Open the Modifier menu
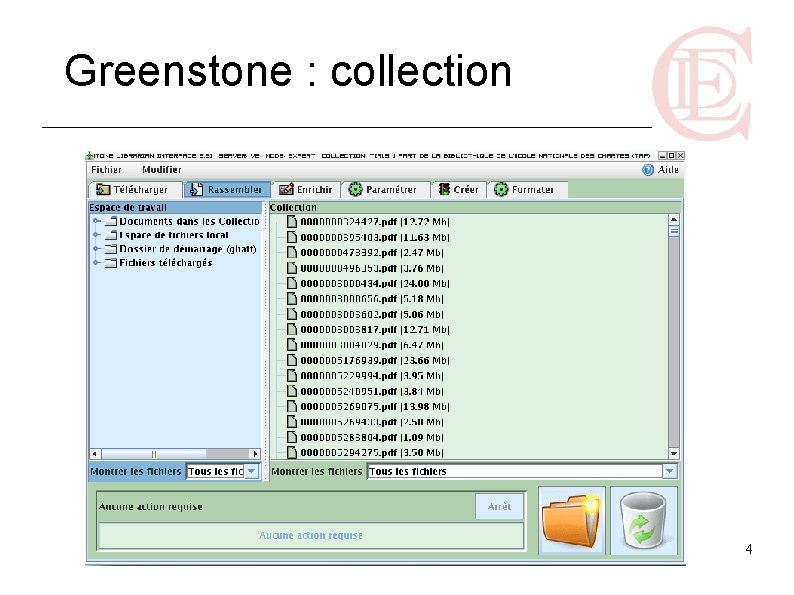This screenshot has width=794, height=595. tap(162, 170)
